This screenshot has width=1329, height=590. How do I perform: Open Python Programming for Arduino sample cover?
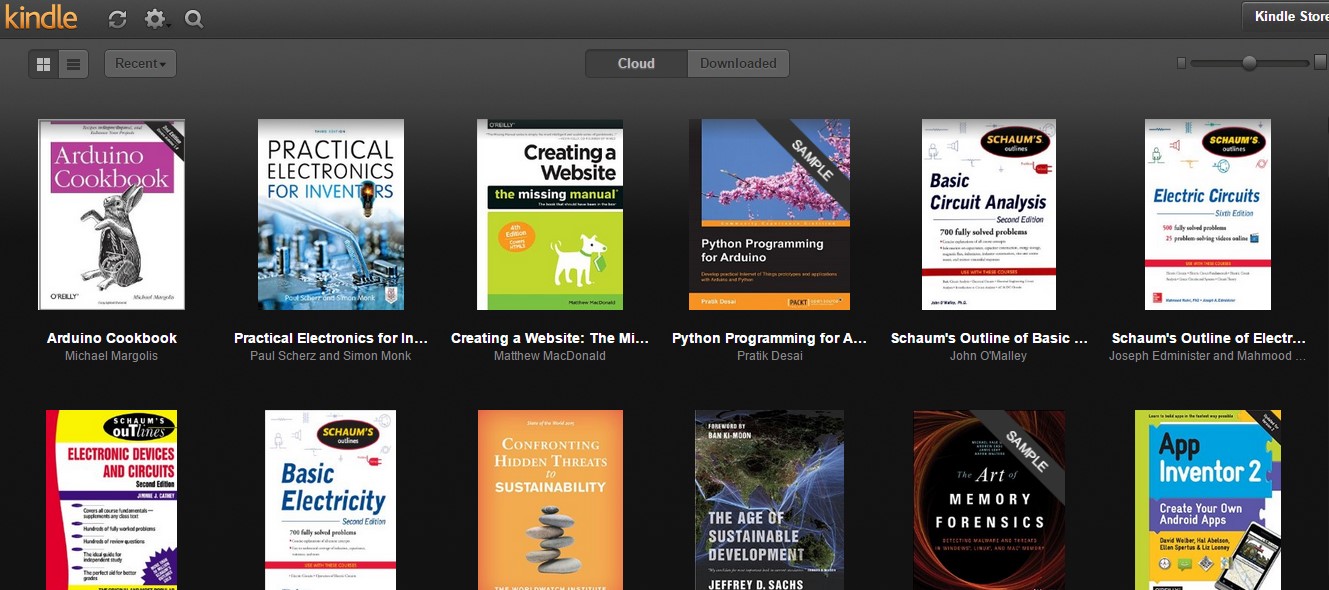(x=770, y=215)
